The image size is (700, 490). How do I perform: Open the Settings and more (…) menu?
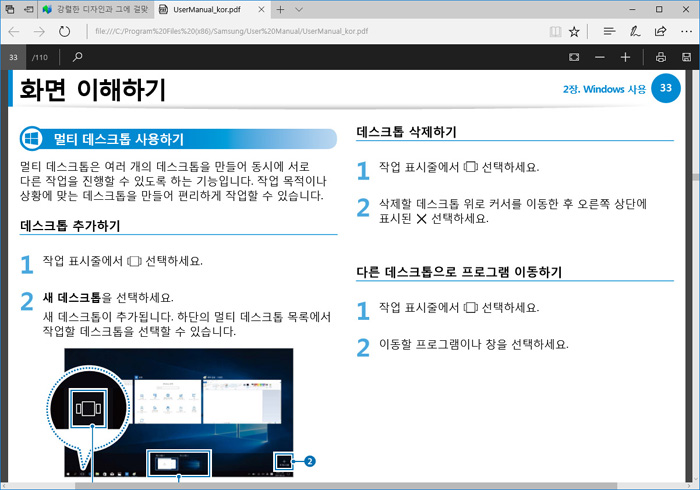pyautogui.click(x=685, y=31)
